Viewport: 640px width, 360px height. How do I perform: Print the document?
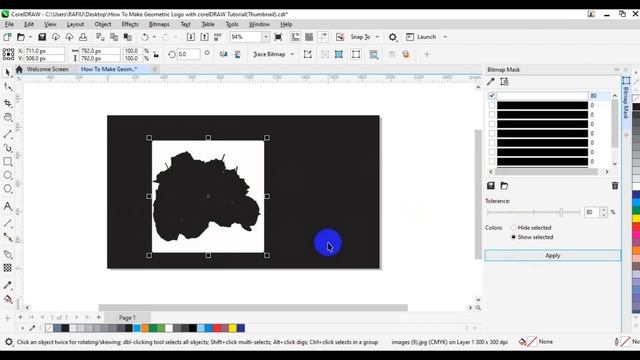(83, 37)
